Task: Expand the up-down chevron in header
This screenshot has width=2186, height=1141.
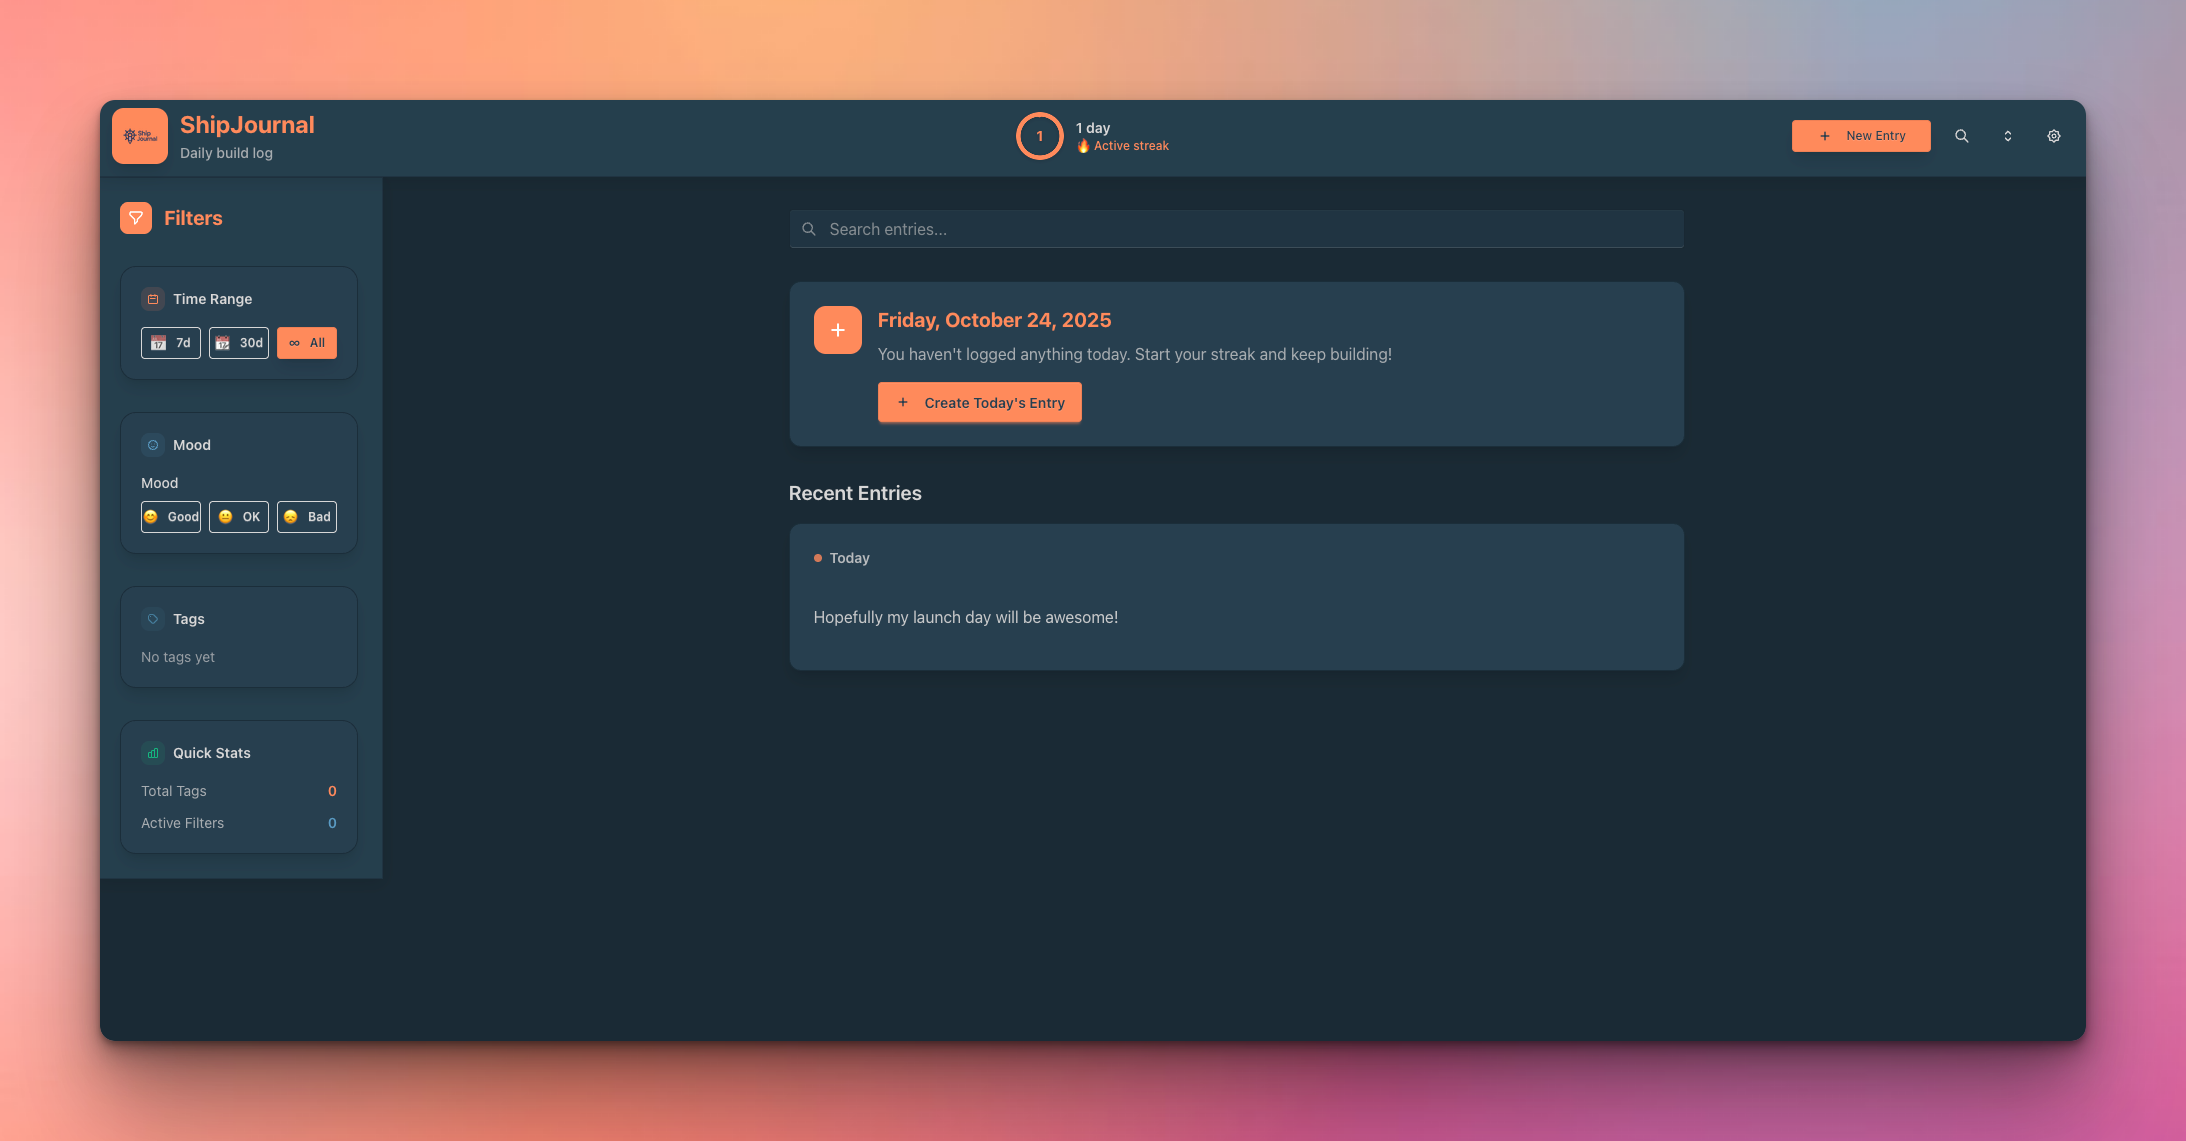Action: tap(2007, 136)
